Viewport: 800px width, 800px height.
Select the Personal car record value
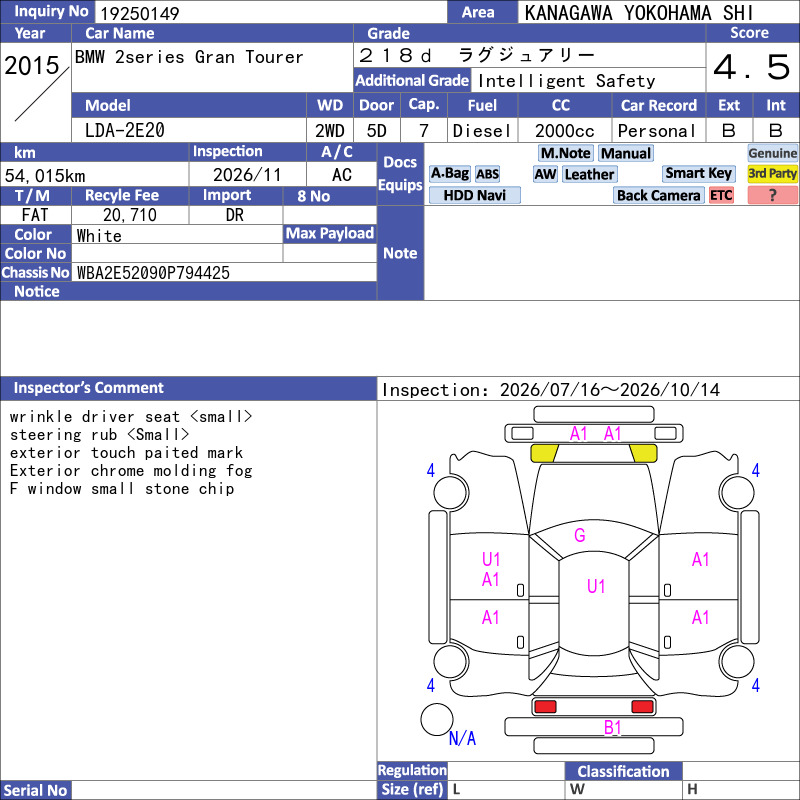[x=657, y=131]
